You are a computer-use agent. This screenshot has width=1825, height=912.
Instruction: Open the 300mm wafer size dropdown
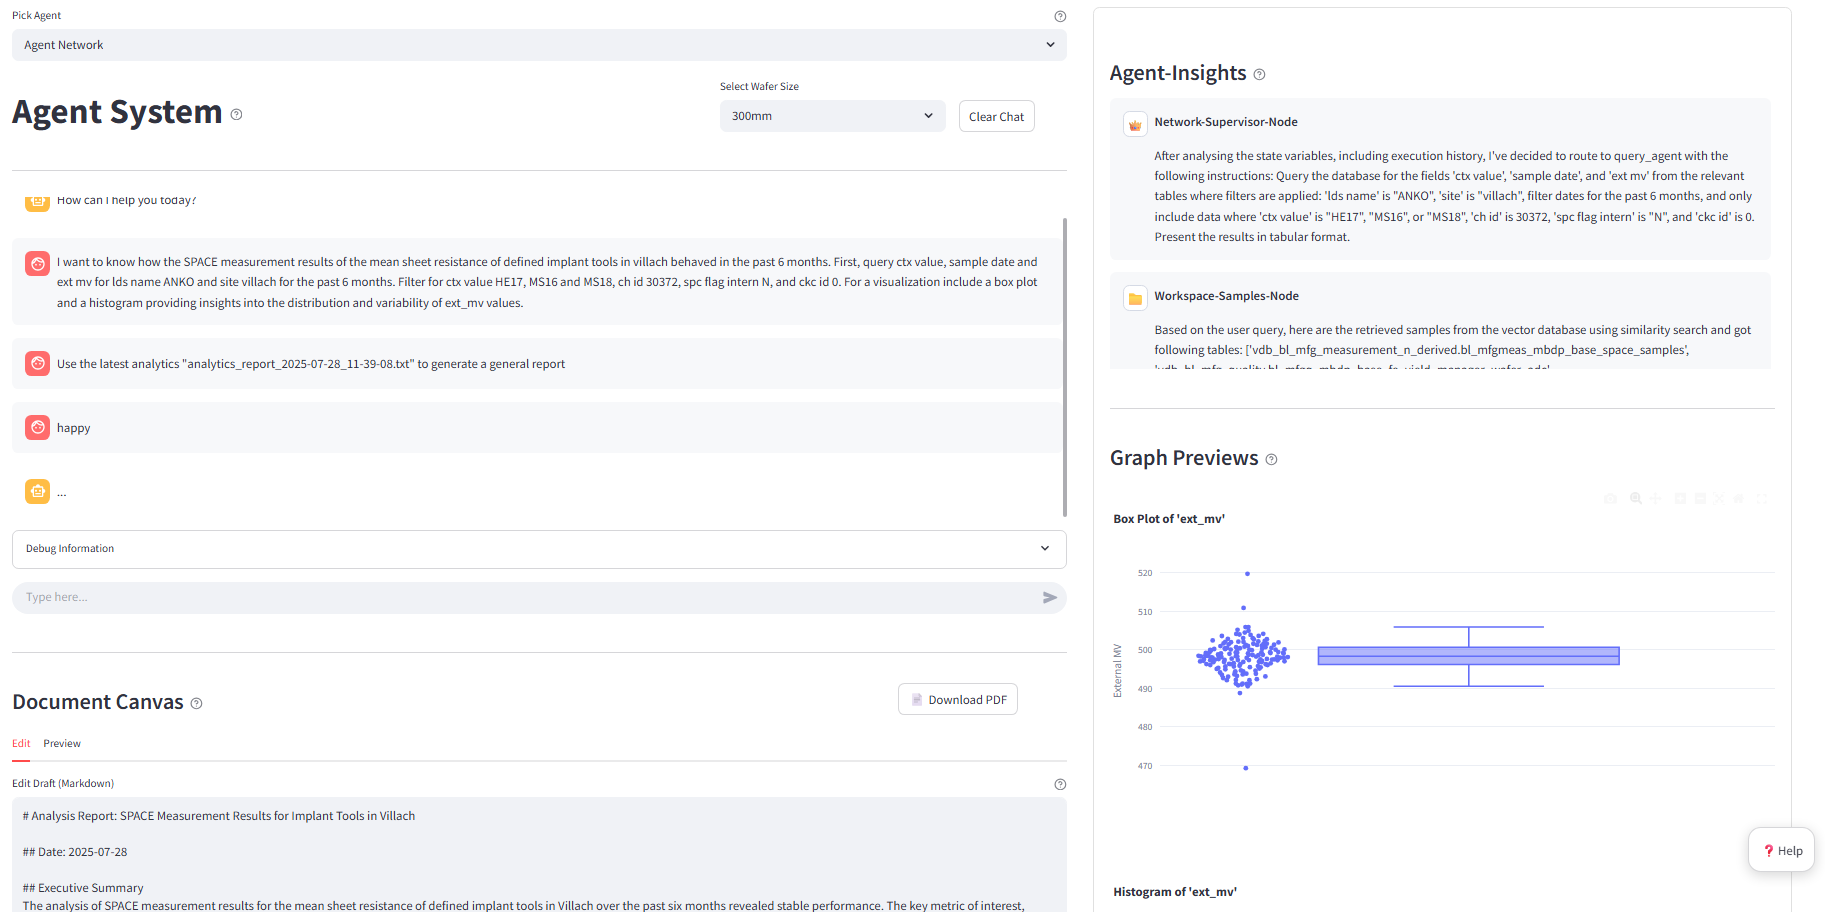coord(832,116)
